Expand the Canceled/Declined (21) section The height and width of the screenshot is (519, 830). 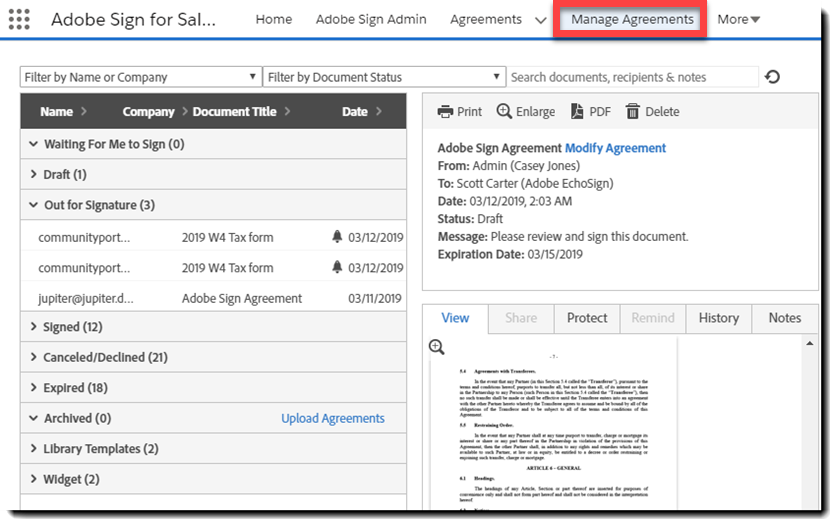pos(33,357)
